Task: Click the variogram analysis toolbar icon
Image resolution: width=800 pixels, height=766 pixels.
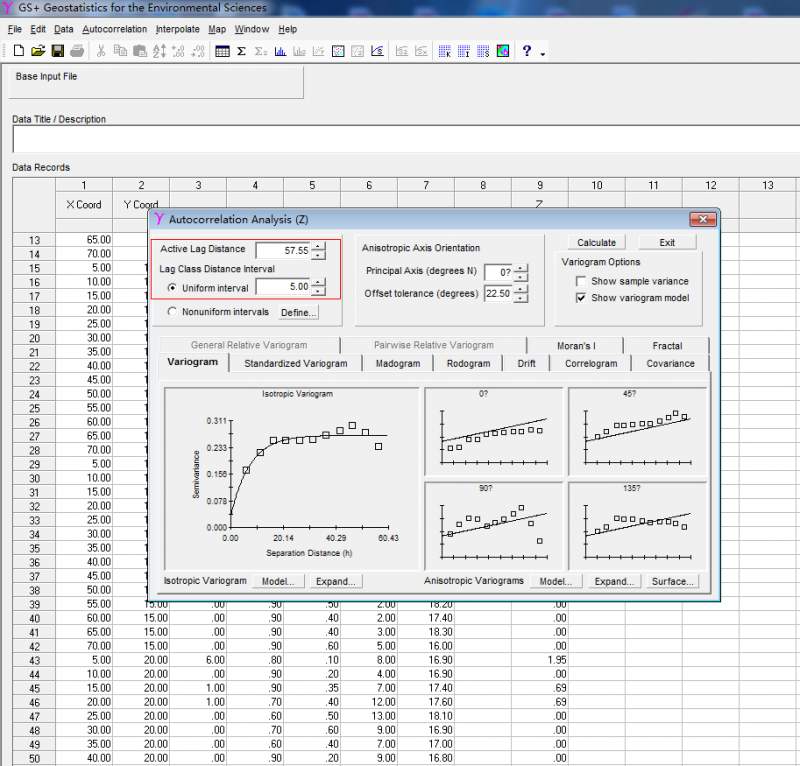Action: tap(377, 51)
